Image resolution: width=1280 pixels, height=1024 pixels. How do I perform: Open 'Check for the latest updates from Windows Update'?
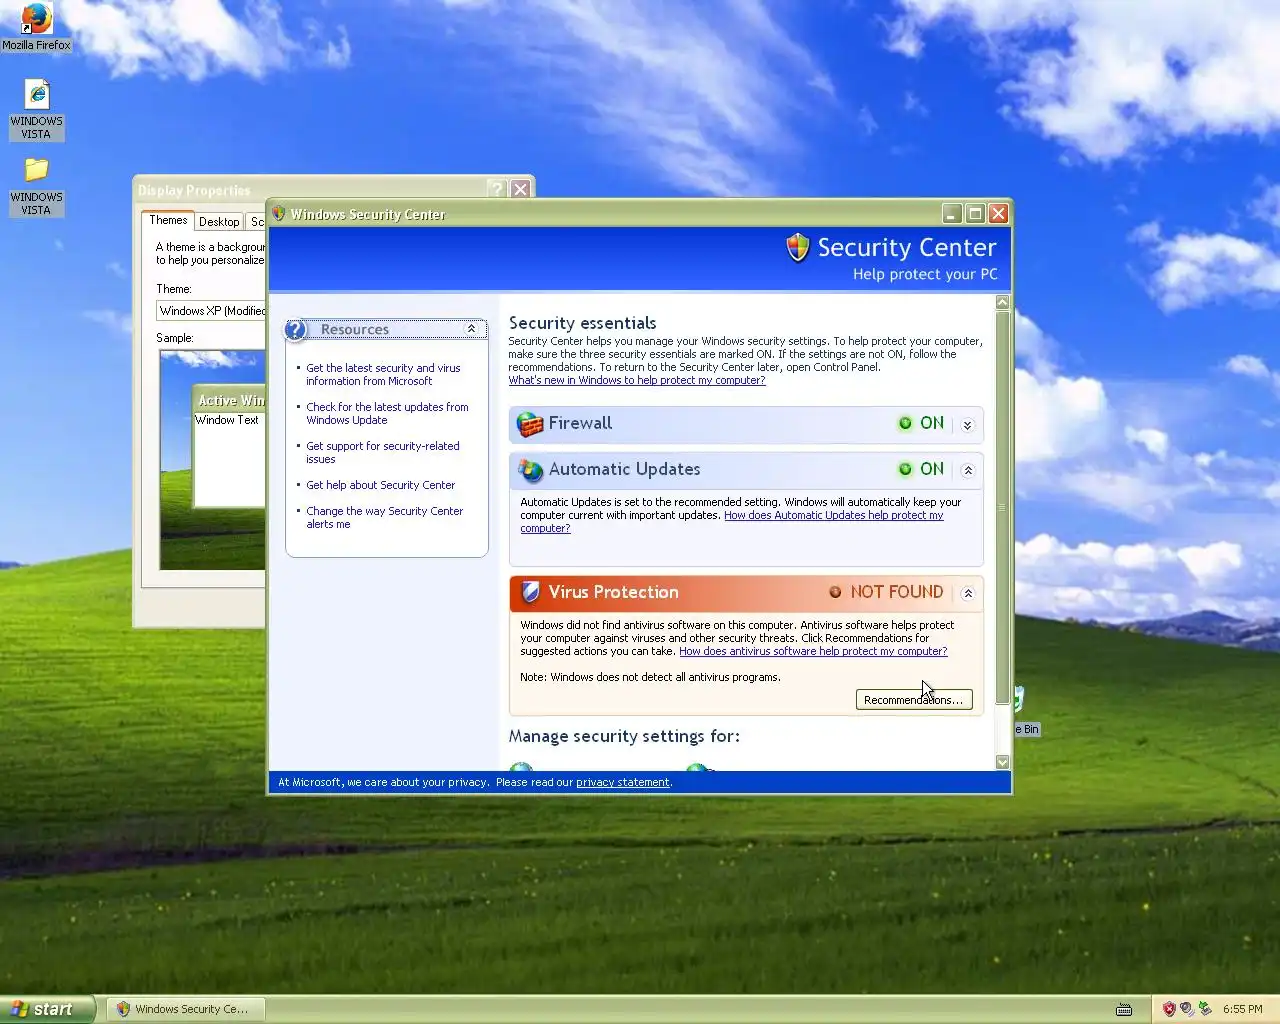click(x=387, y=413)
